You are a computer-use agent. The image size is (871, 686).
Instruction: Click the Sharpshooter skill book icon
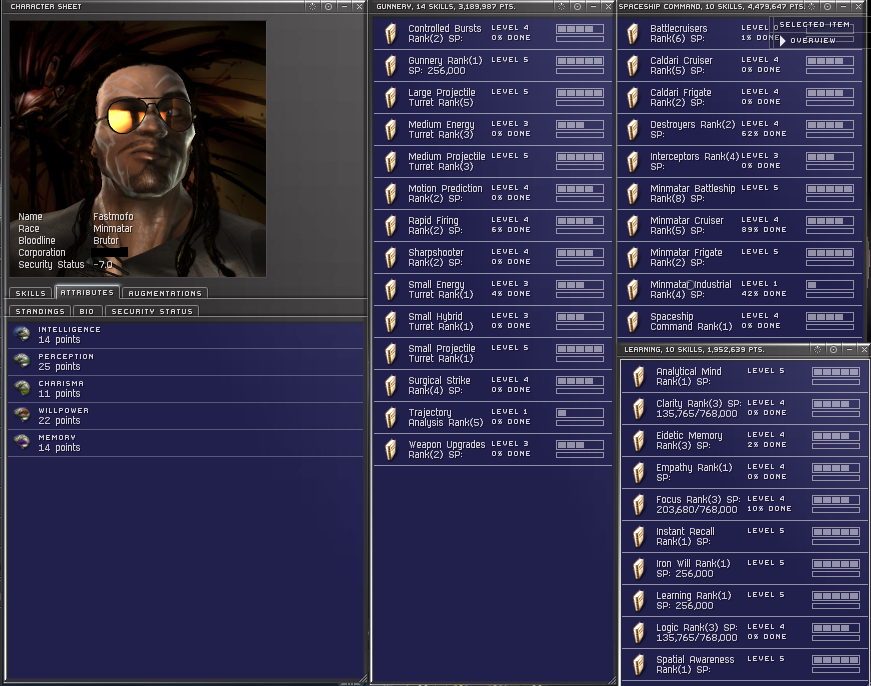tap(391, 257)
